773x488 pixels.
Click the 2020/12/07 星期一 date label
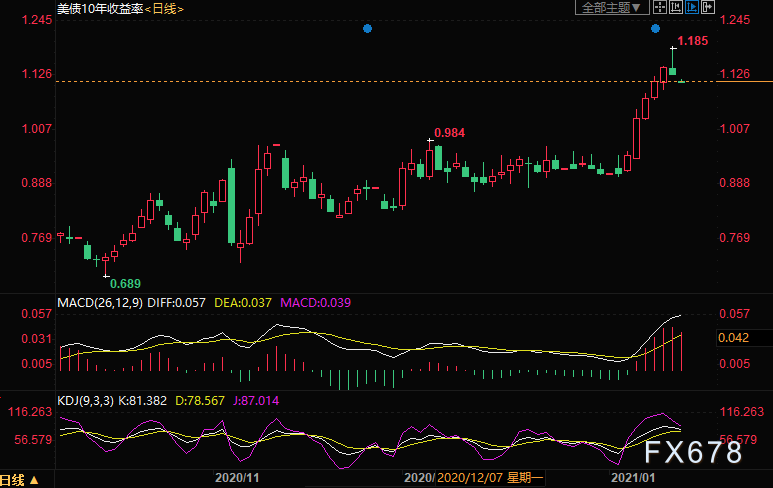[490, 478]
